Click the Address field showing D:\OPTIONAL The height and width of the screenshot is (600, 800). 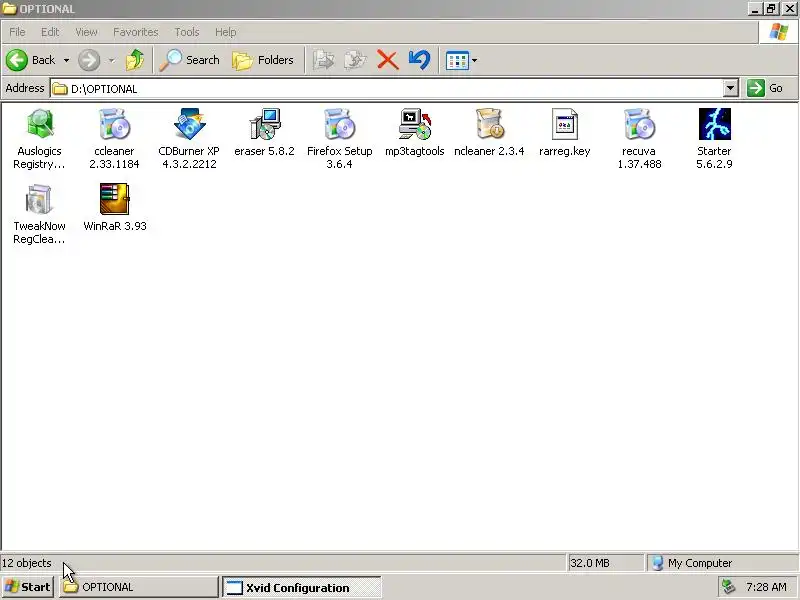pyautogui.click(x=387, y=88)
